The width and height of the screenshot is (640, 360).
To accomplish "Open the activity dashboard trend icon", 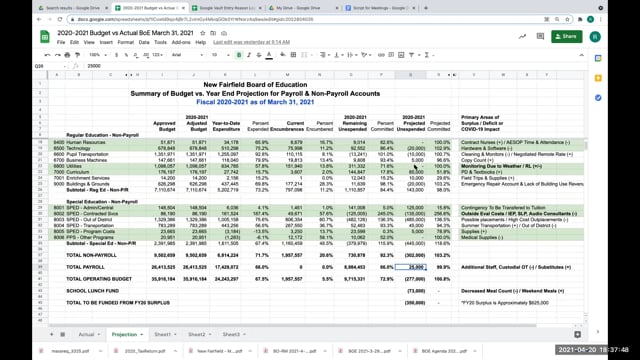I will coord(522,36).
